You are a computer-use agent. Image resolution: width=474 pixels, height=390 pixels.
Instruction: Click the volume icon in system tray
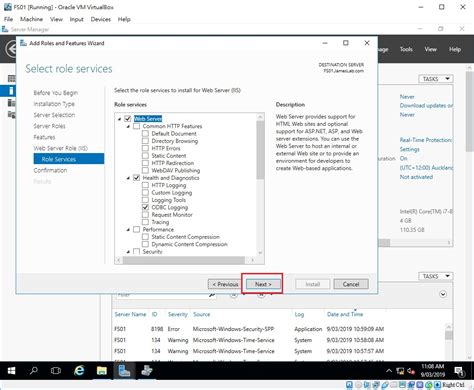pyautogui.click(x=411, y=371)
